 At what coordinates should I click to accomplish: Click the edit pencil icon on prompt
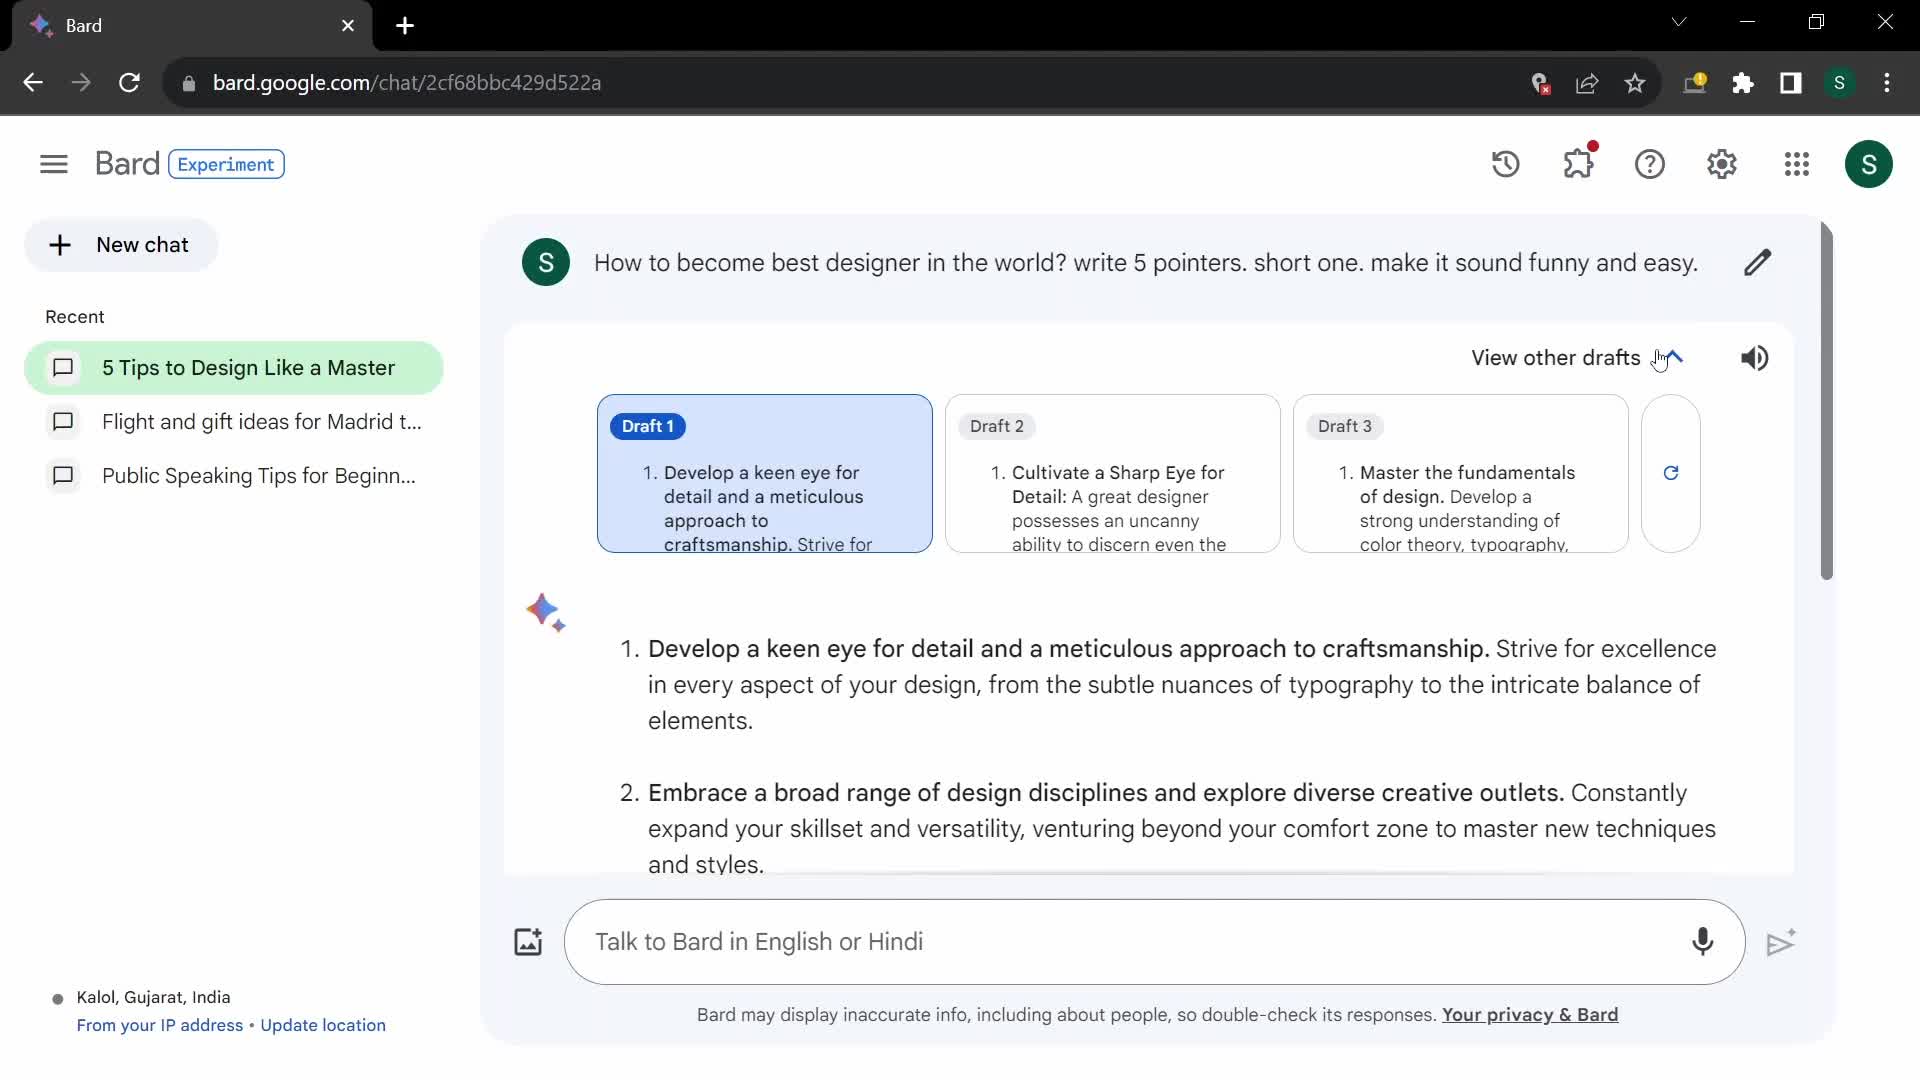coord(1758,262)
